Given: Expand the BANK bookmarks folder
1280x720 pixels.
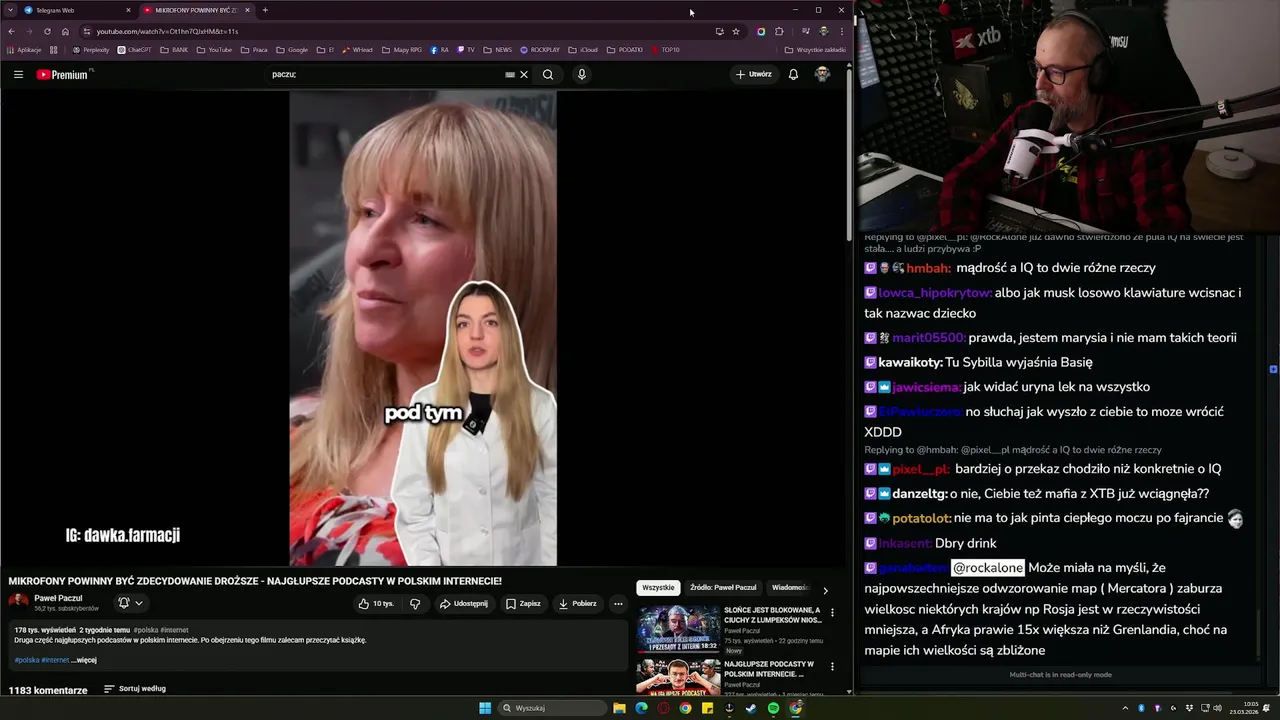Looking at the screenshot, I should (174, 50).
